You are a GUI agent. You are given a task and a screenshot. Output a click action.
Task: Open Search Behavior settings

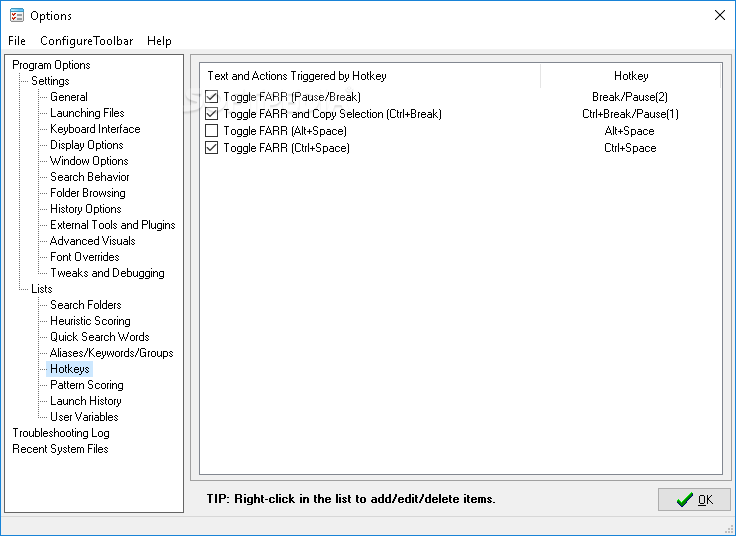pos(90,176)
